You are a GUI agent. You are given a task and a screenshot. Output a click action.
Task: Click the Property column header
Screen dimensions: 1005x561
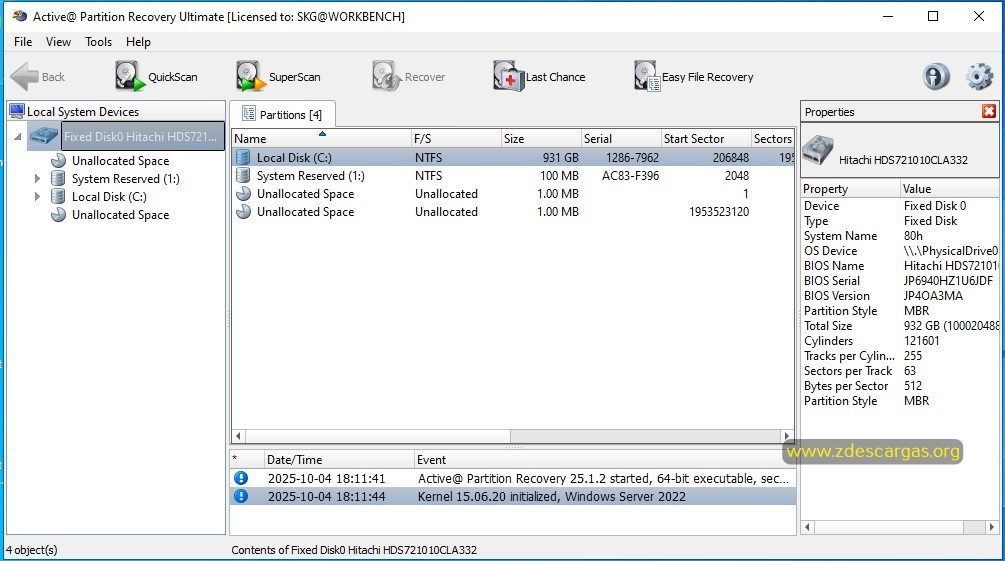coord(850,188)
